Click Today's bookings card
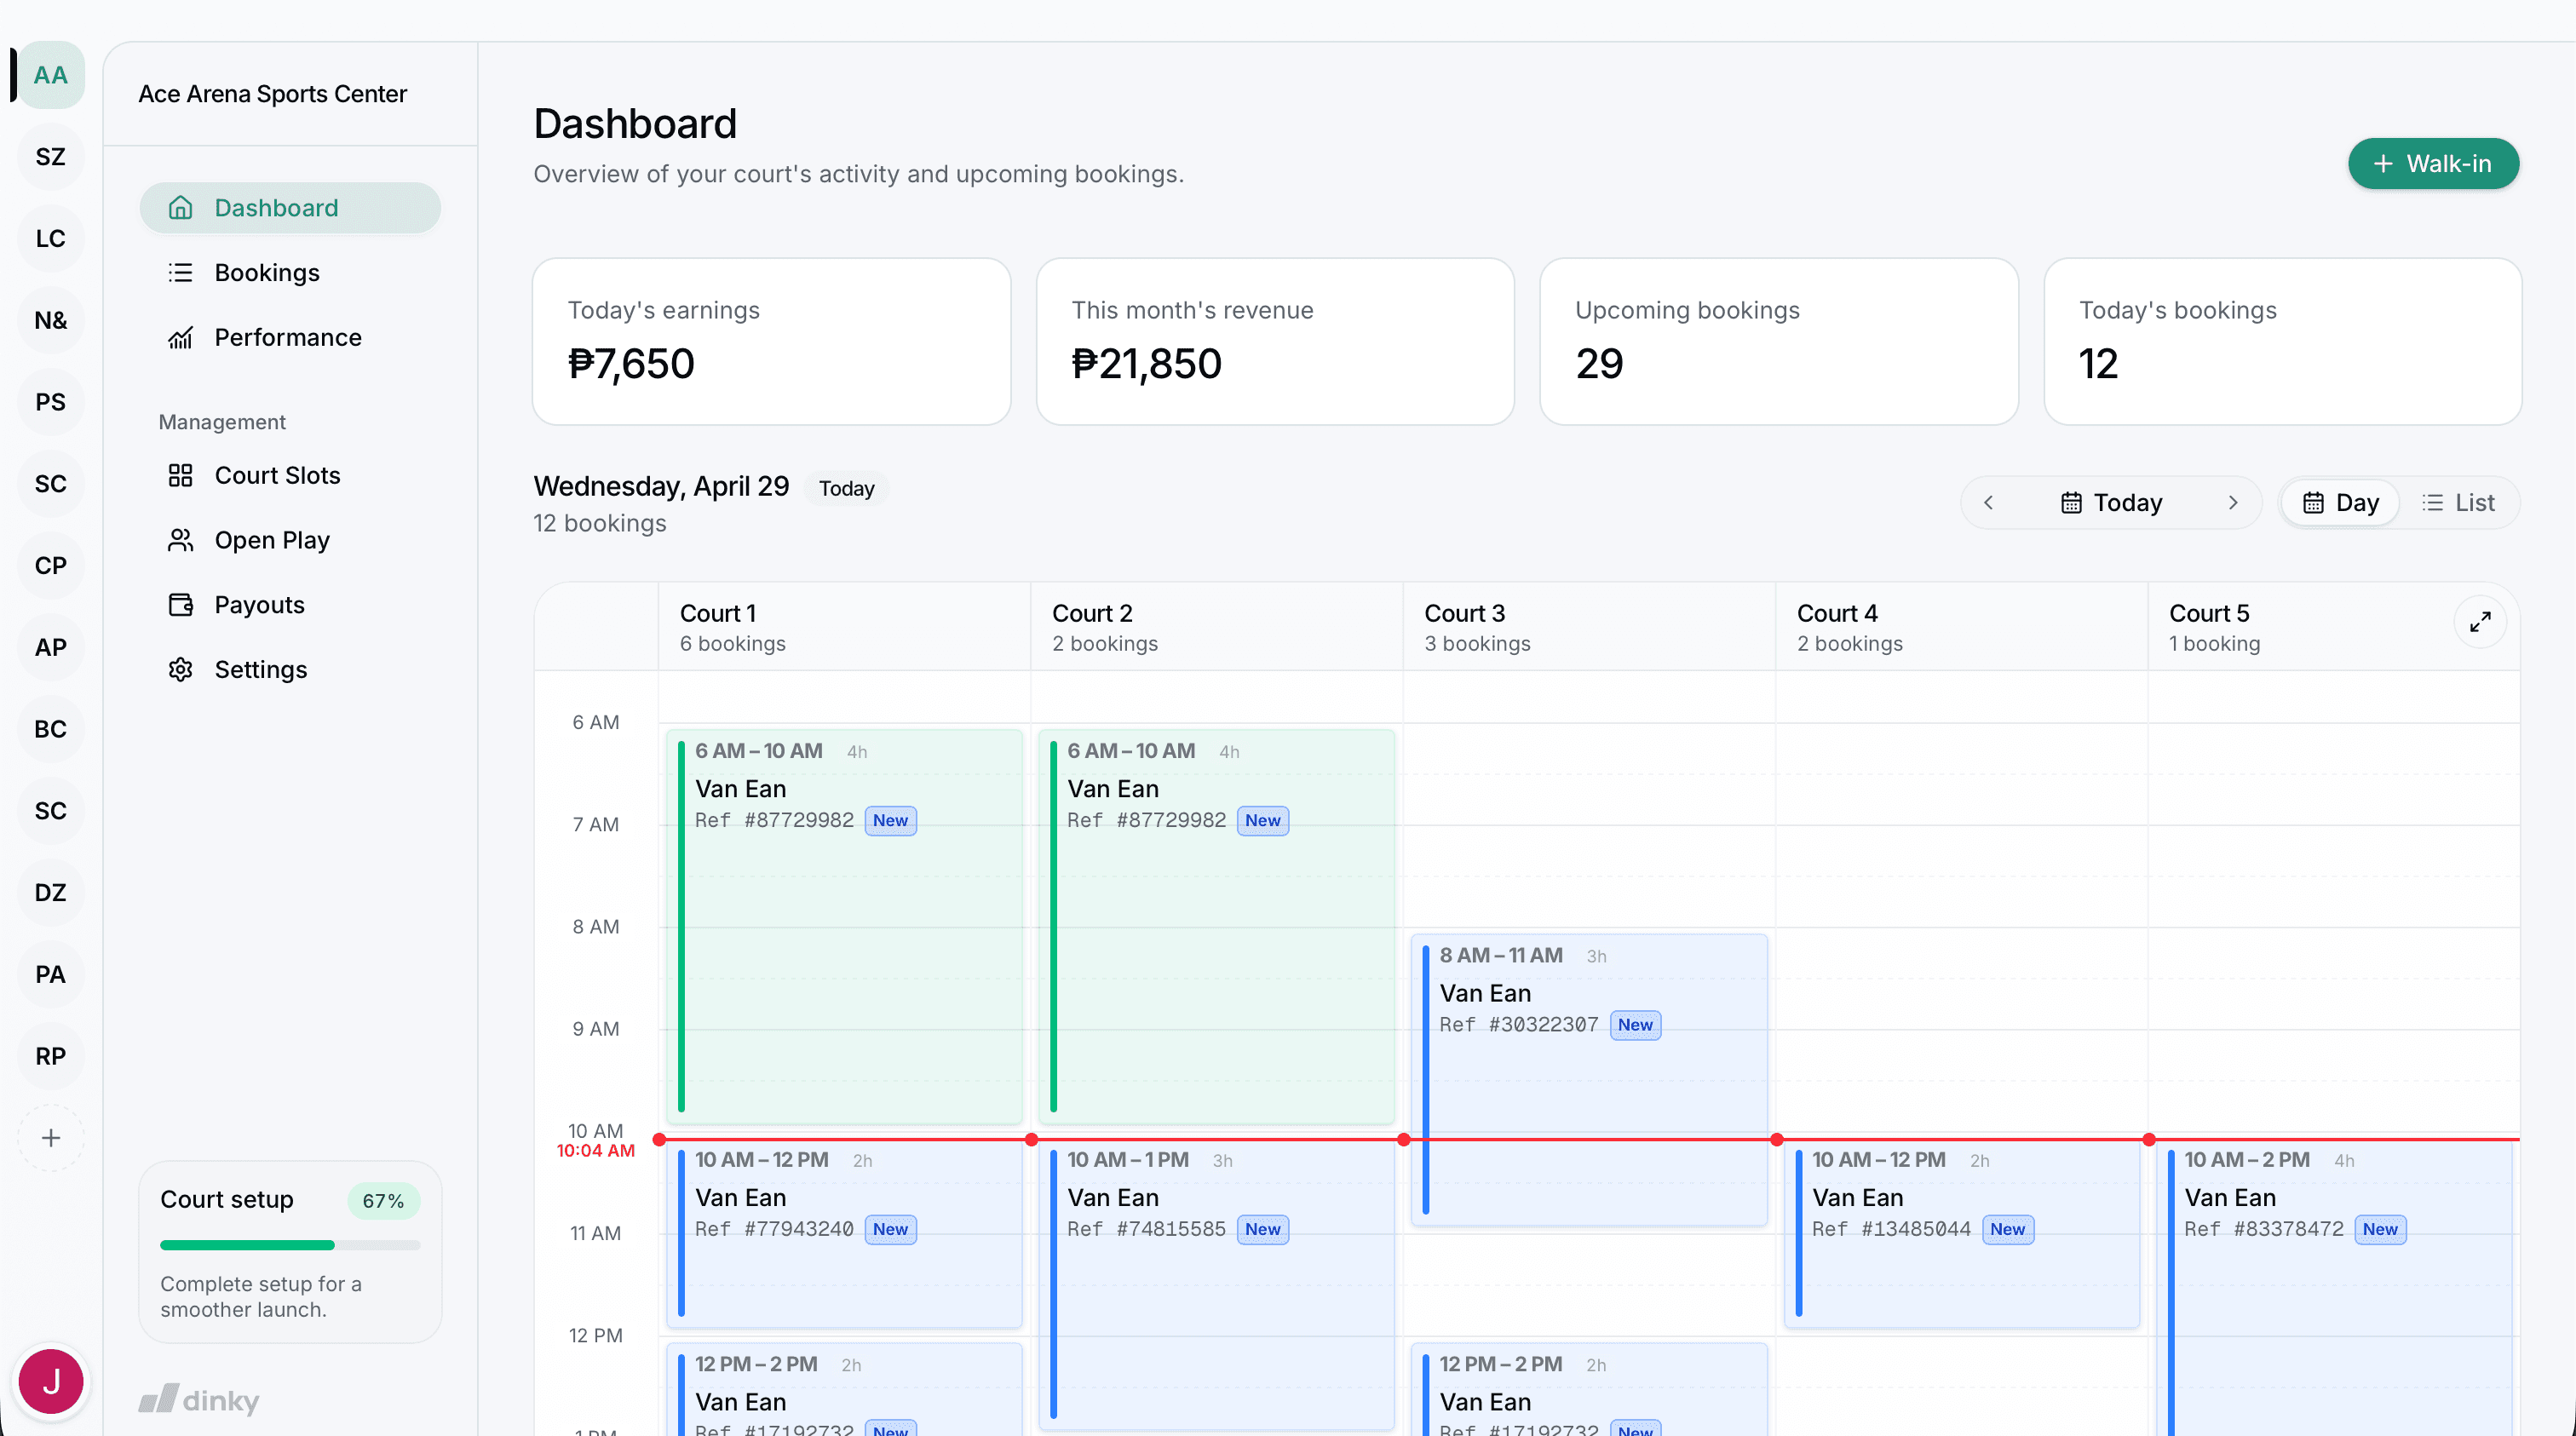This screenshot has height=1436, width=2576. coord(2282,342)
